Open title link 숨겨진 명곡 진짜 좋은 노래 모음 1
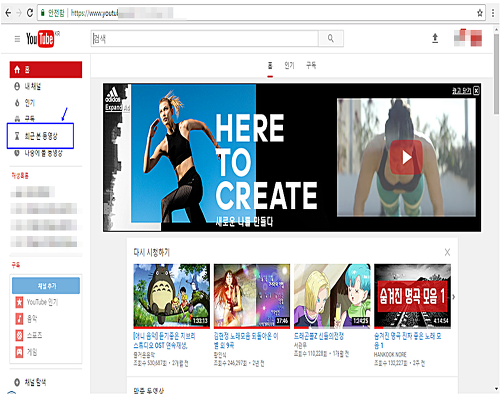Screen dimensions: 500x398 (x=408, y=340)
